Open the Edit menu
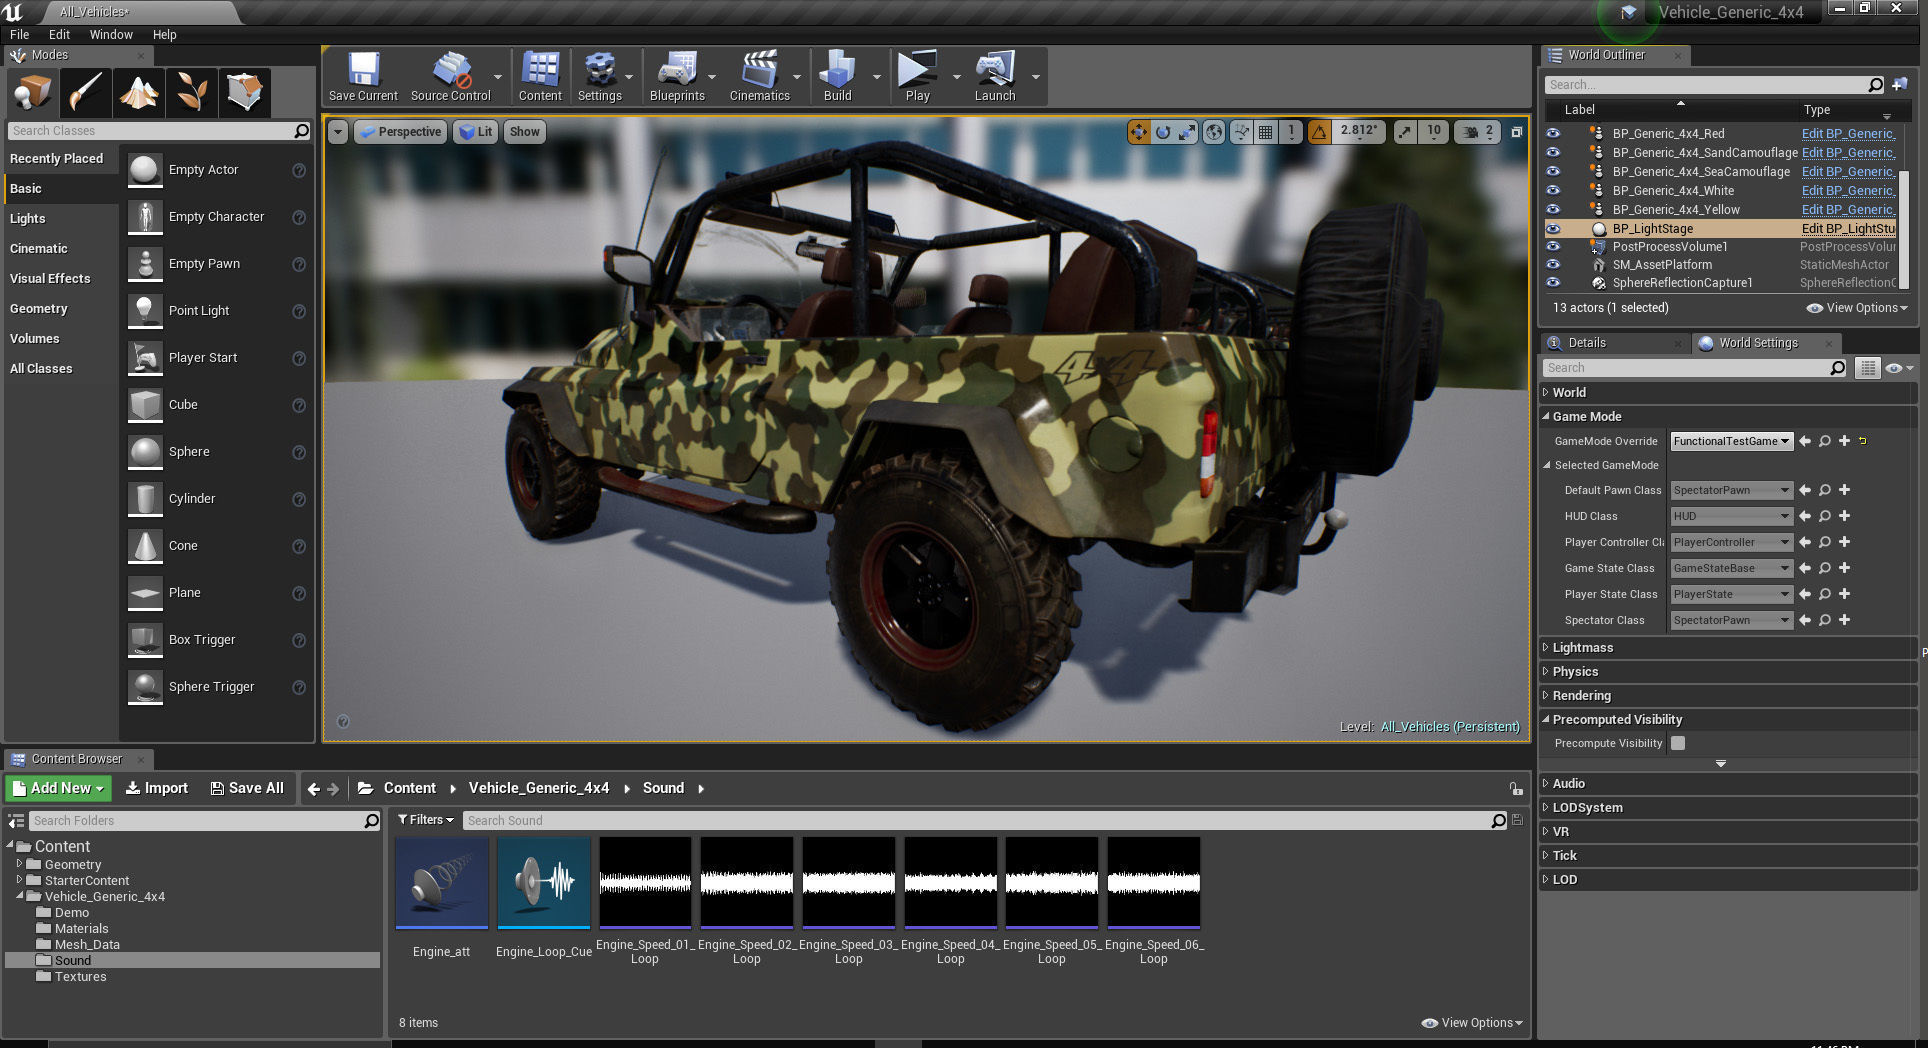Image resolution: width=1928 pixels, height=1048 pixels. 60,34
